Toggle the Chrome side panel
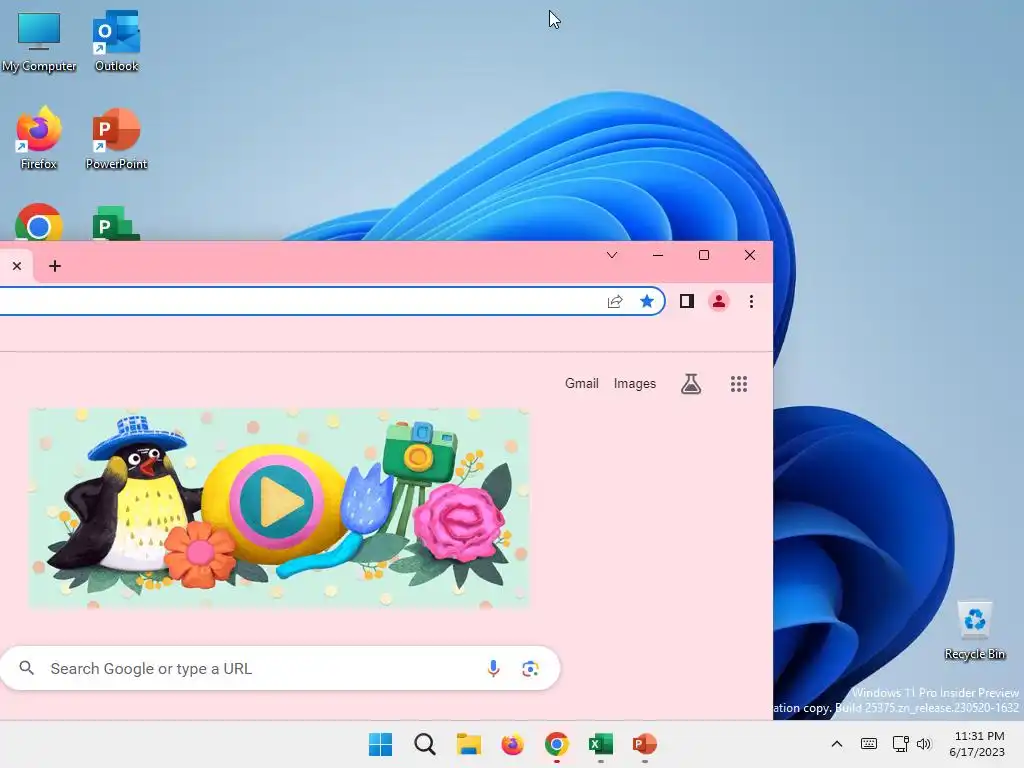 tap(686, 301)
